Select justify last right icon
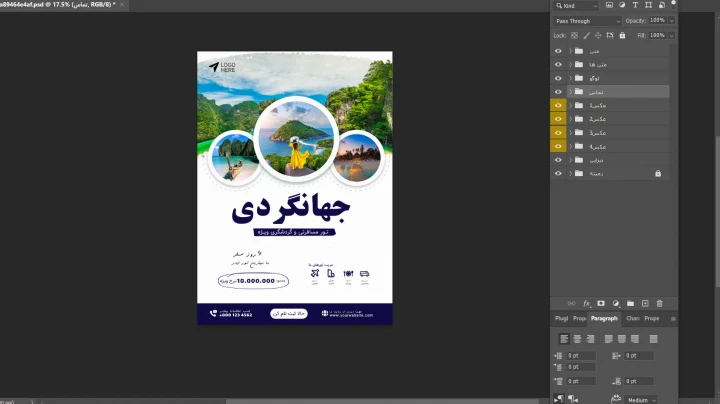720x404 pixels. (635, 339)
